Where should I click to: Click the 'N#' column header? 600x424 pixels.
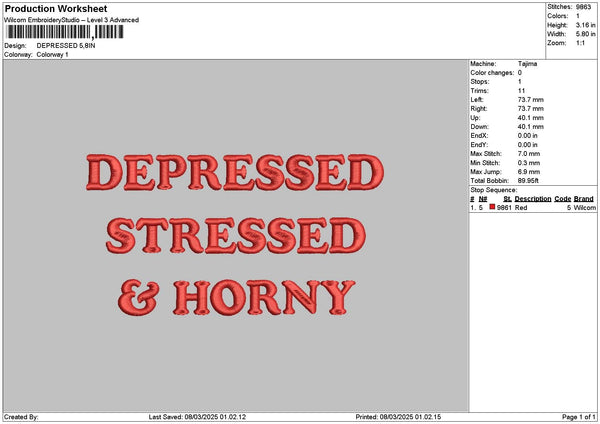483,199
